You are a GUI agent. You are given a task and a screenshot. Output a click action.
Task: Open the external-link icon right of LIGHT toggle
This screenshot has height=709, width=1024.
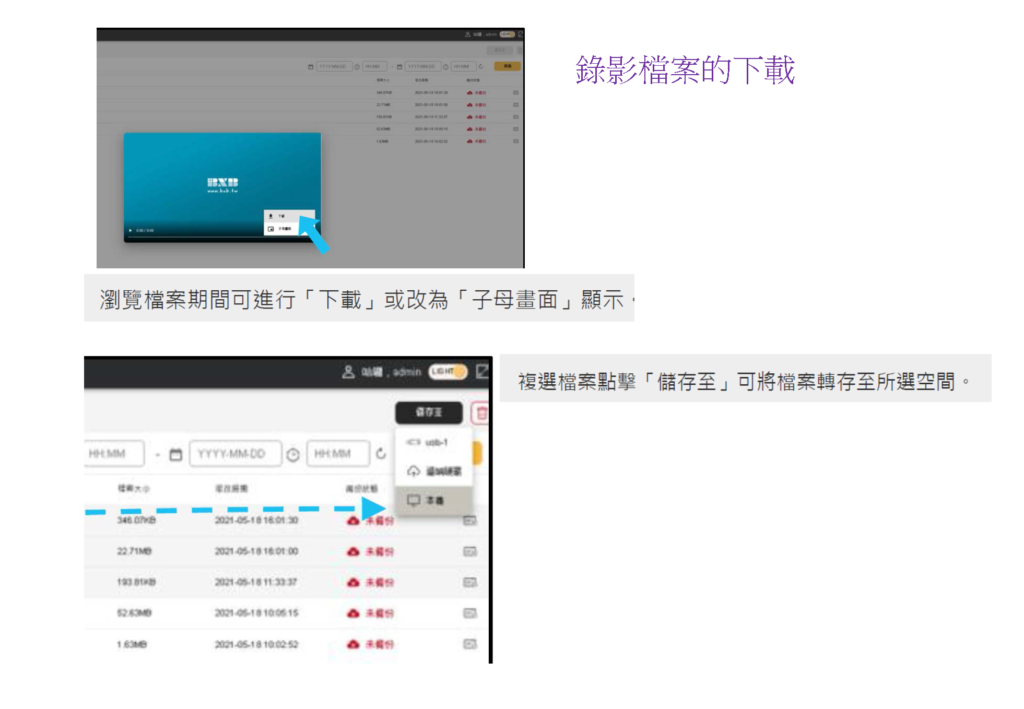[x=482, y=372]
